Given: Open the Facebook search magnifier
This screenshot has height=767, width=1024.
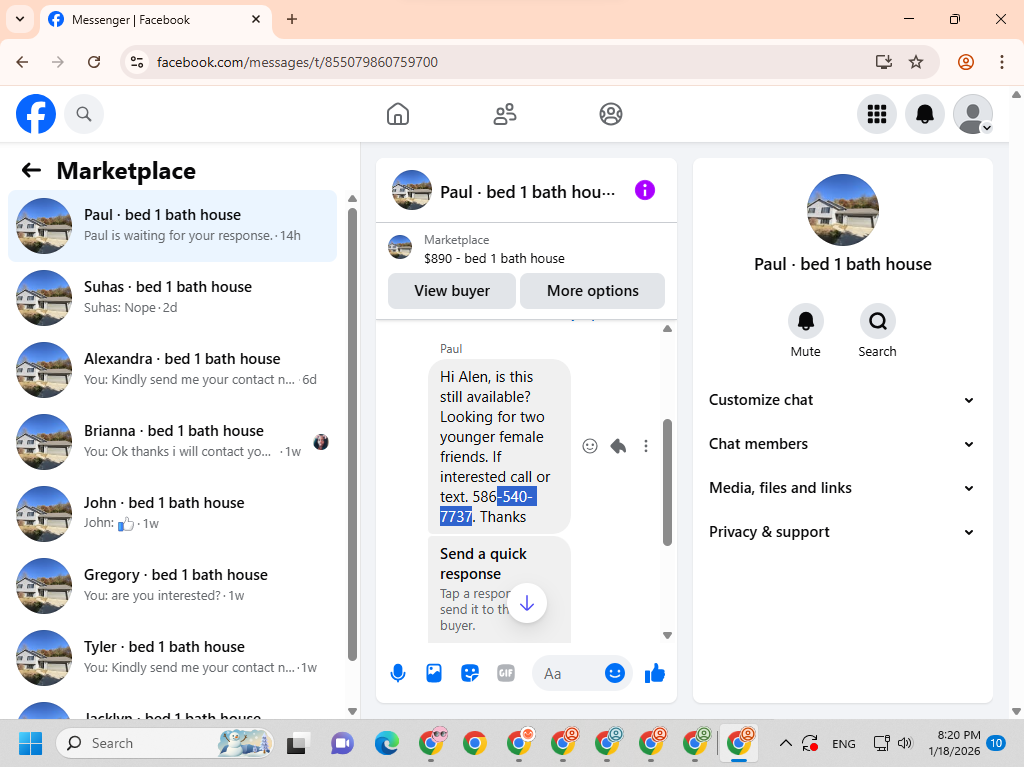Looking at the screenshot, I should point(84,114).
